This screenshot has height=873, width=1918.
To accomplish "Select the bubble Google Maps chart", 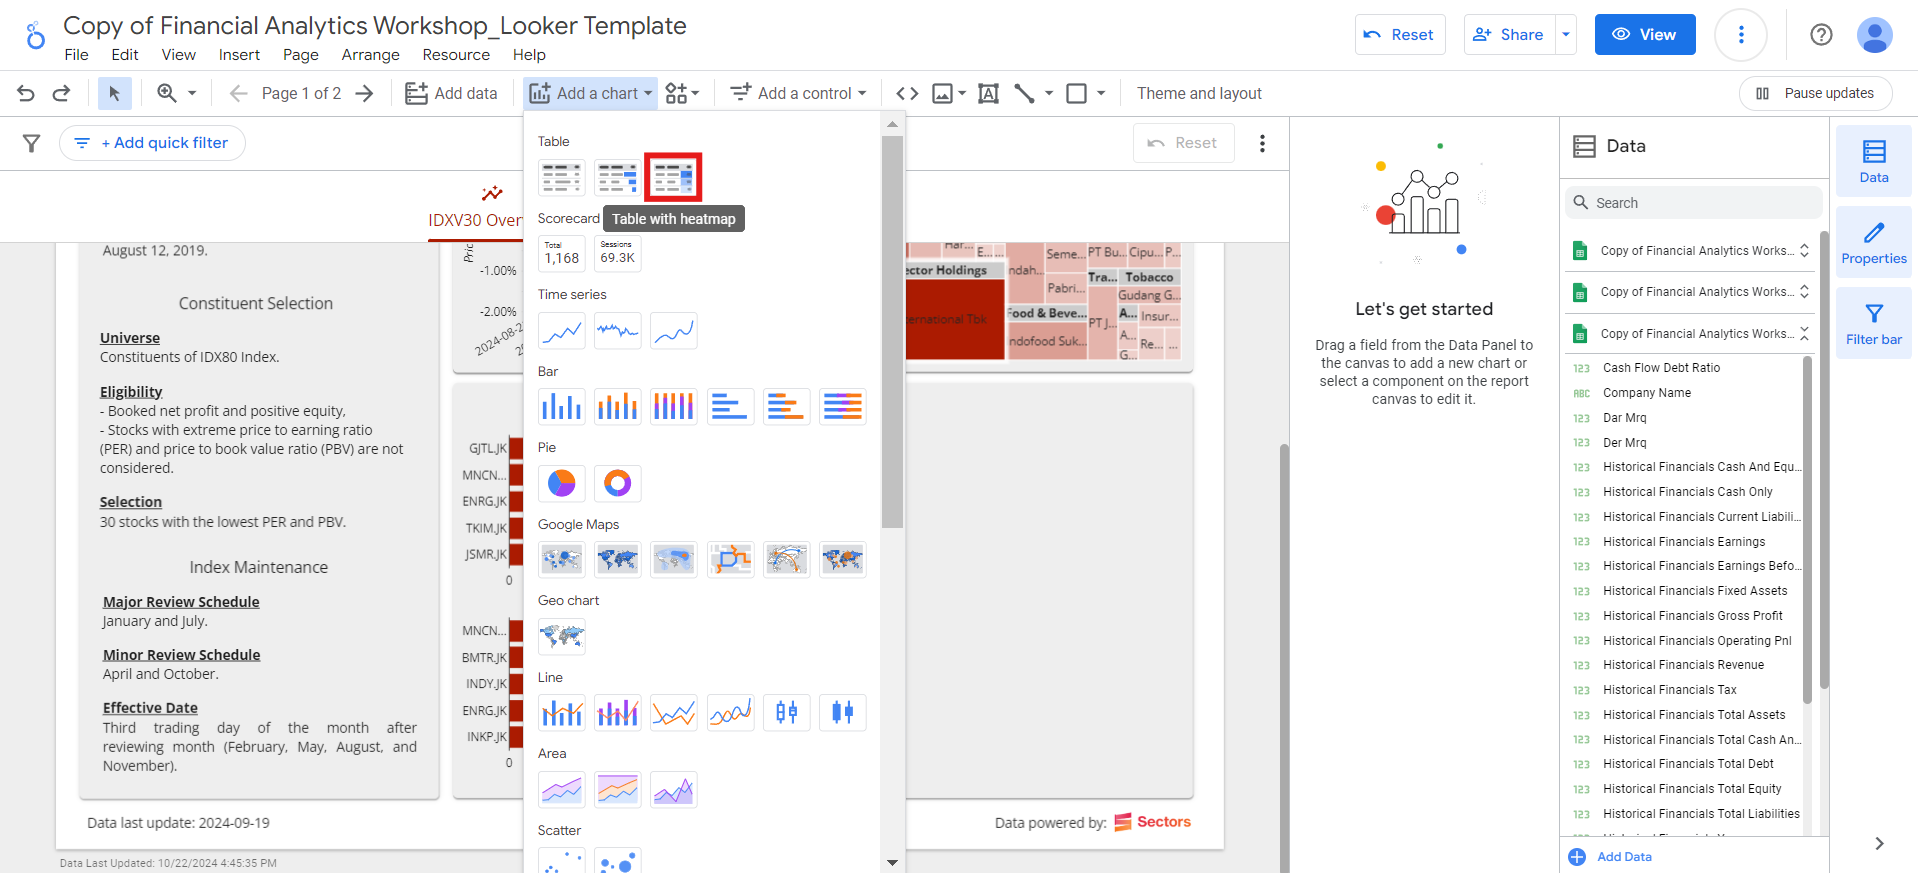I will (561, 560).
